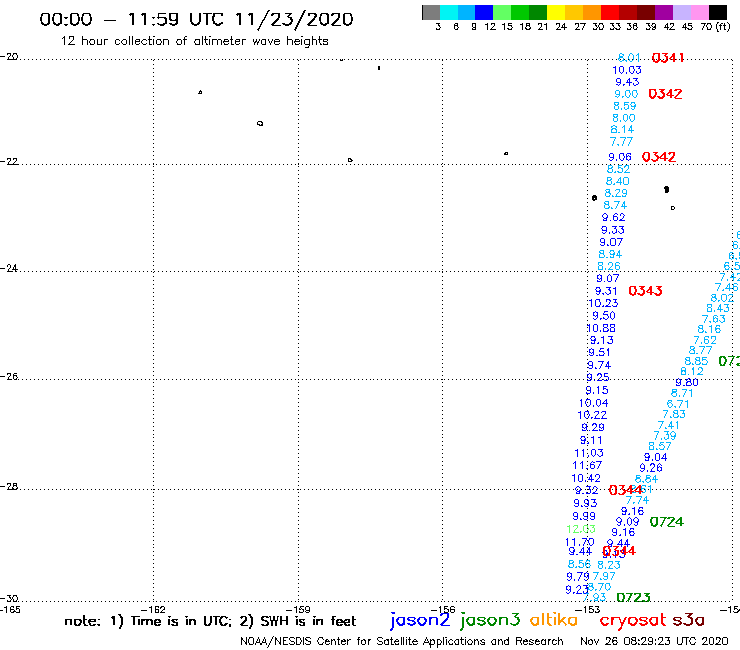Click the 9.79 value near the bottom
740x650 pixels.
pos(578,576)
